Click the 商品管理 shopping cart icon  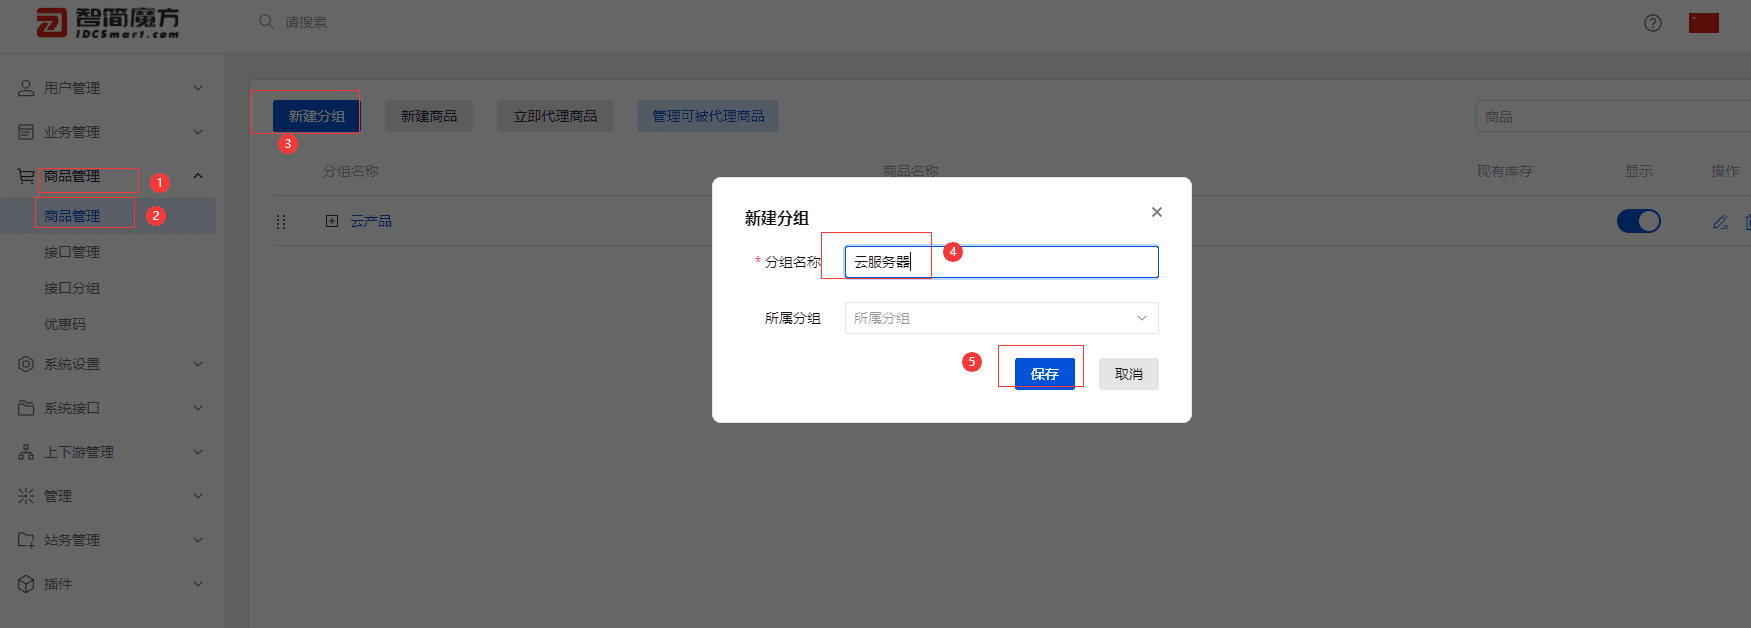[x=26, y=176]
